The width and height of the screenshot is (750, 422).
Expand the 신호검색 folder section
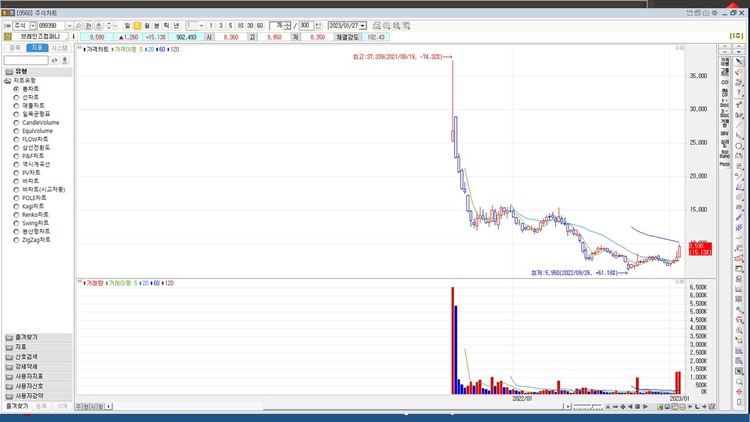click(x=38, y=357)
